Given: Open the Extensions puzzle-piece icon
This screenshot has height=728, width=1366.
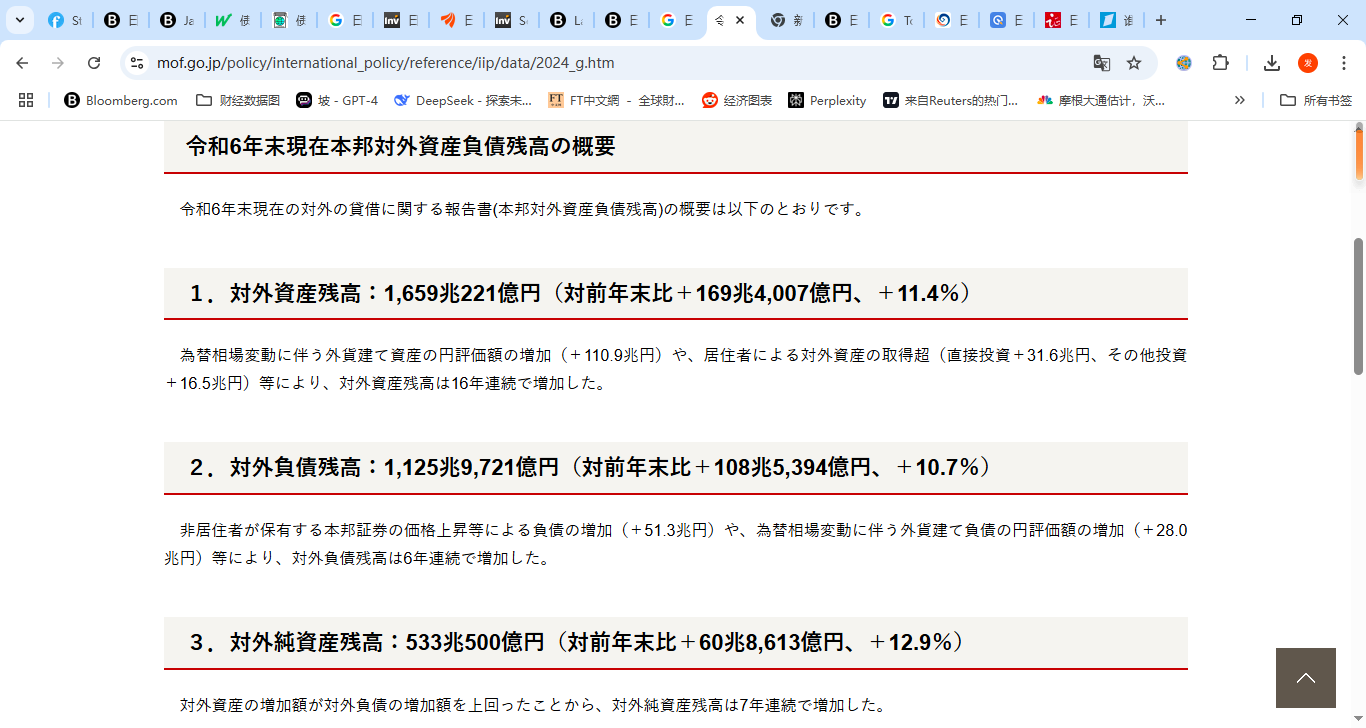Looking at the screenshot, I should coord(1220,62).
